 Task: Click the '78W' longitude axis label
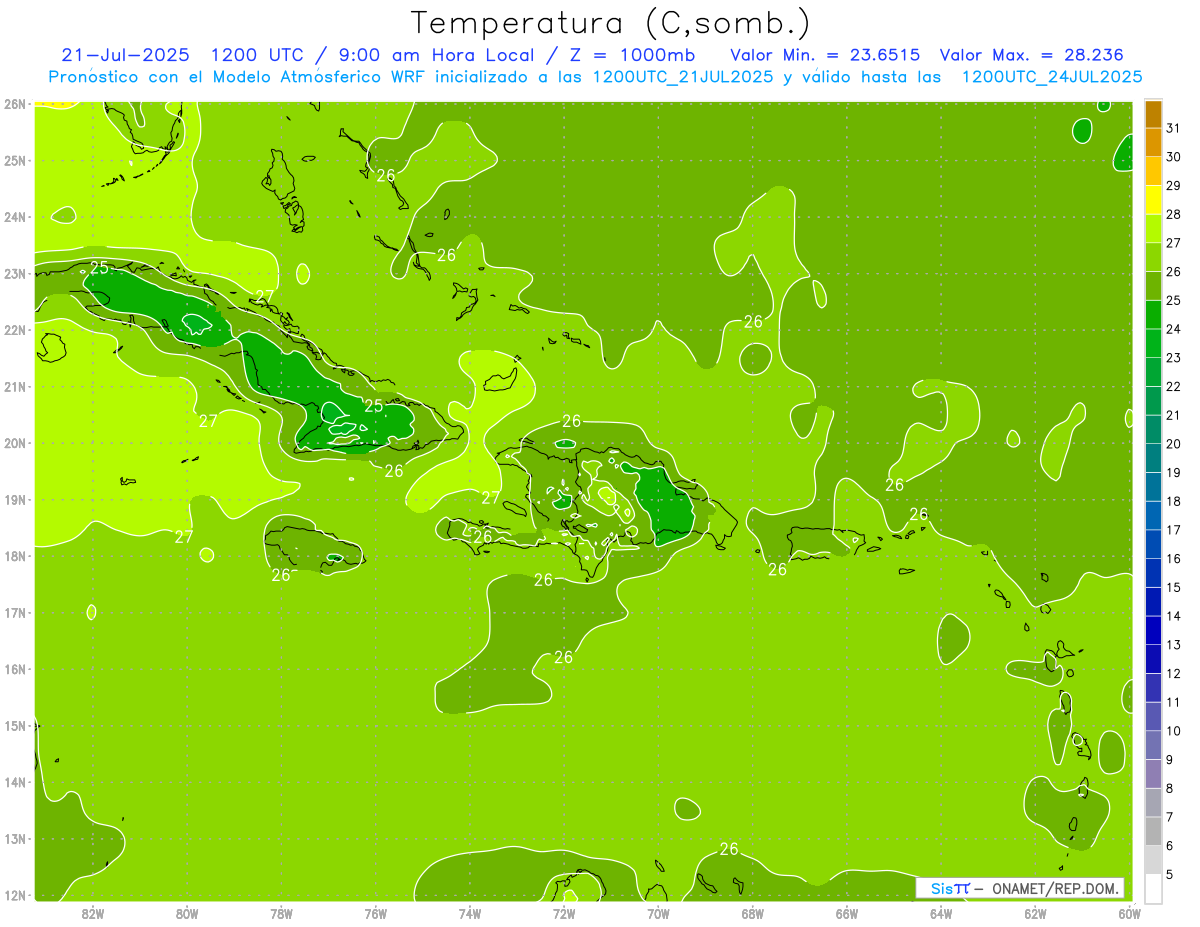click(x=281, y=913)
